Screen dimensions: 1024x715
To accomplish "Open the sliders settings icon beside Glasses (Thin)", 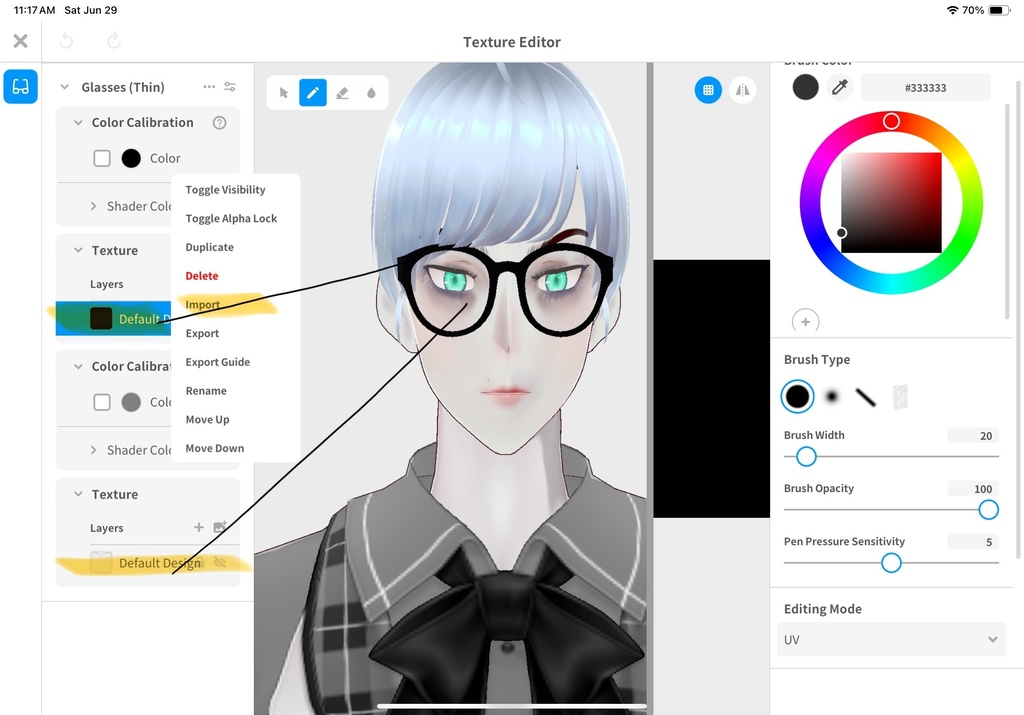I will click(230, 86).
